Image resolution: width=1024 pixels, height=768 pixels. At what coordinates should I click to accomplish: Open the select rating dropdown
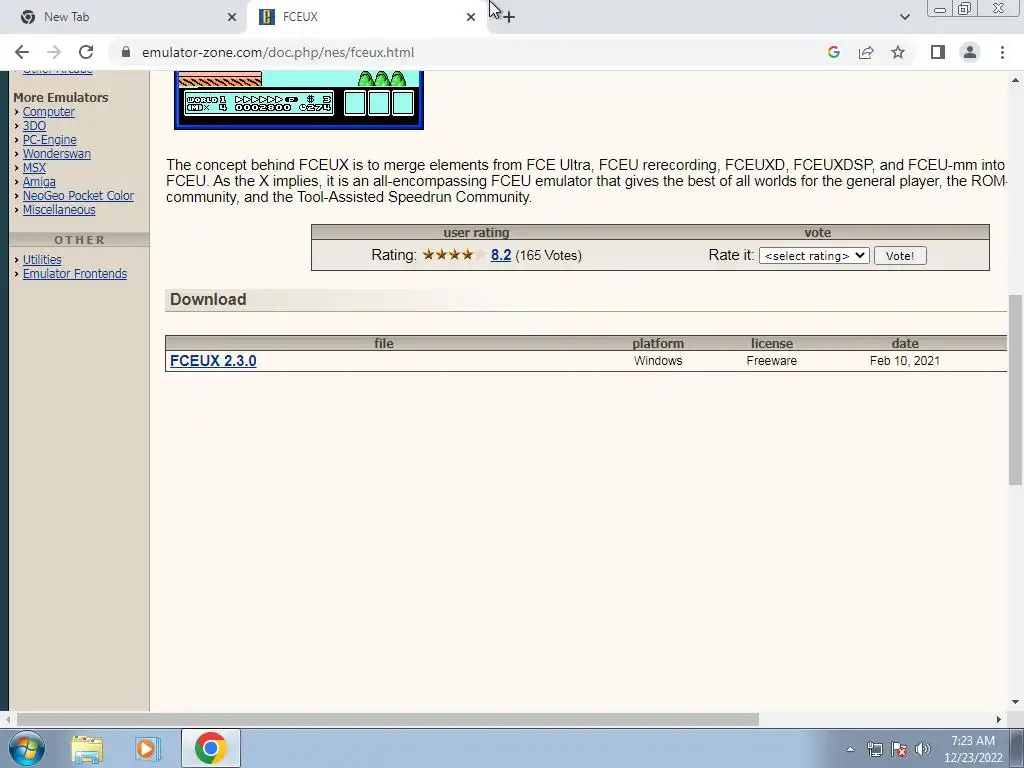pyautogui.click(x=814, y=256)
